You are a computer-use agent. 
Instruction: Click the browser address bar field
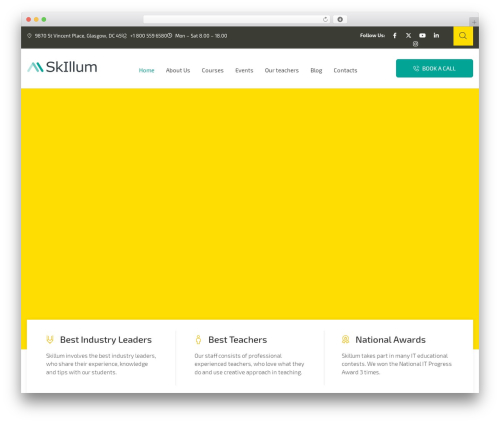click(237, 19)
